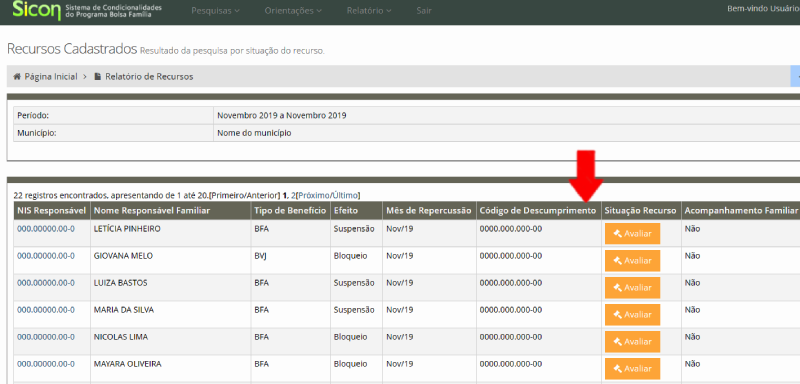Click Bloqueio in Nicolas Lima row
This screenshot has height=384, width=800.
[350, 337]
